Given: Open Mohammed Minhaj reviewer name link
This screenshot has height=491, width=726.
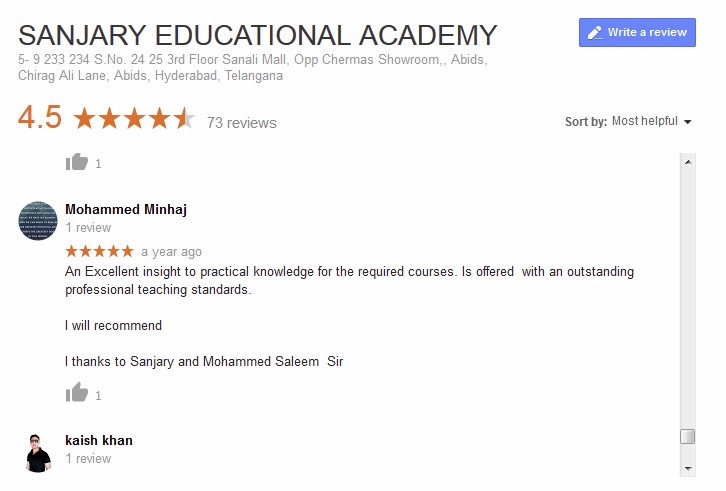Looking at the screenshot, I should [126, 209].
